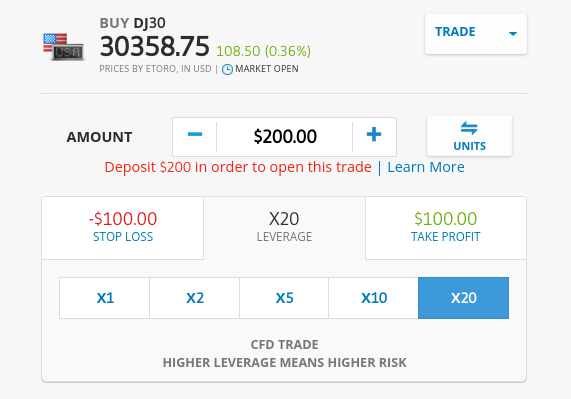Increase amount with the plus icon
This screenshot has width=571, height=399.
click(374, 135)
